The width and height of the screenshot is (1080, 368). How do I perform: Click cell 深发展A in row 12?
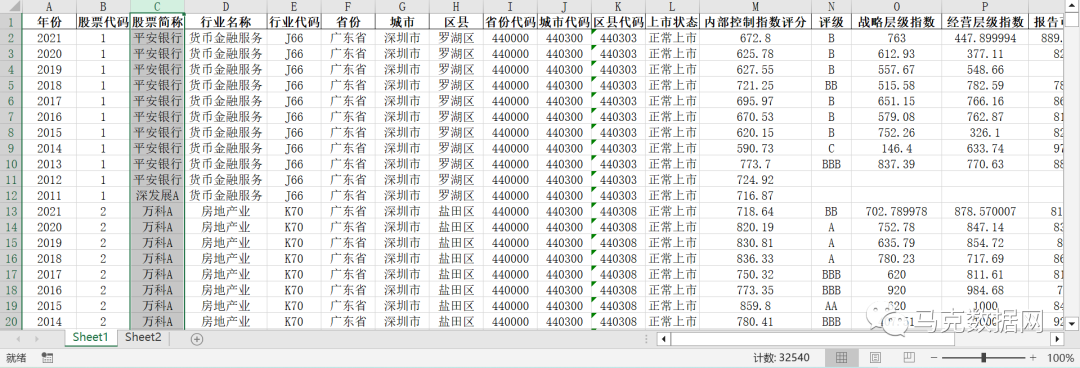pyautogui.click(x=158, y=196)
